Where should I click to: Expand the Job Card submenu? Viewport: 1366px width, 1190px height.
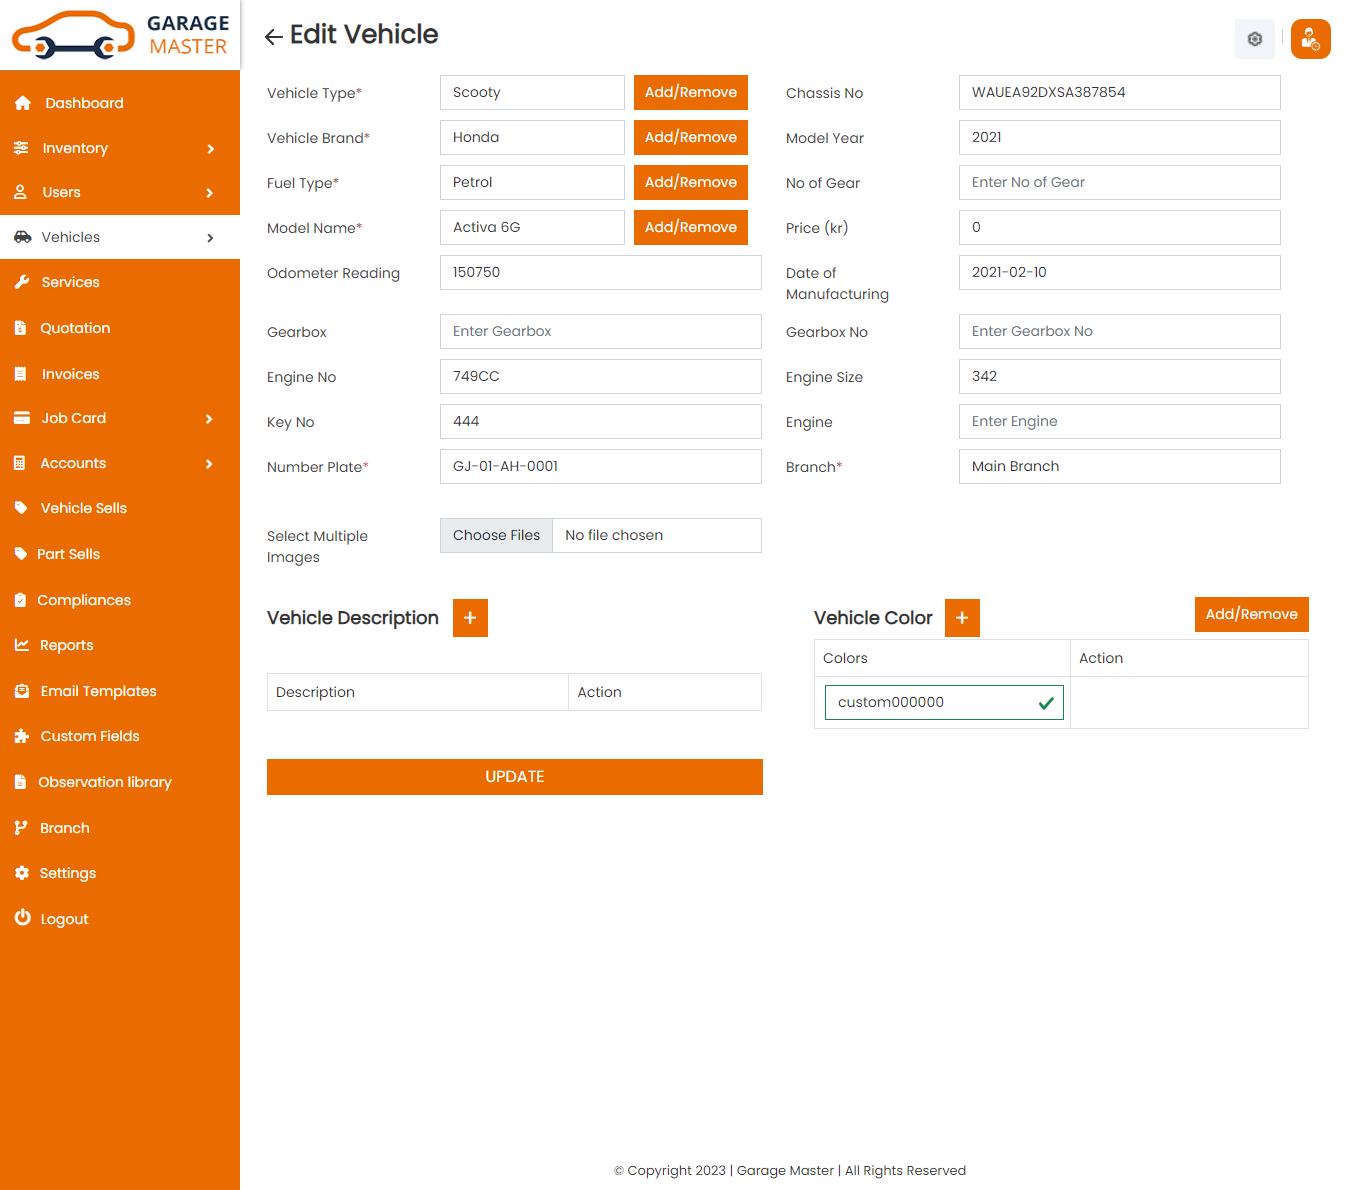pyautogui.click(x=210, y=419)
